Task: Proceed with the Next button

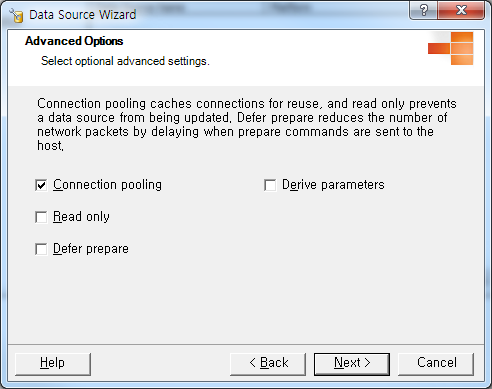Action: coord(352,364)
